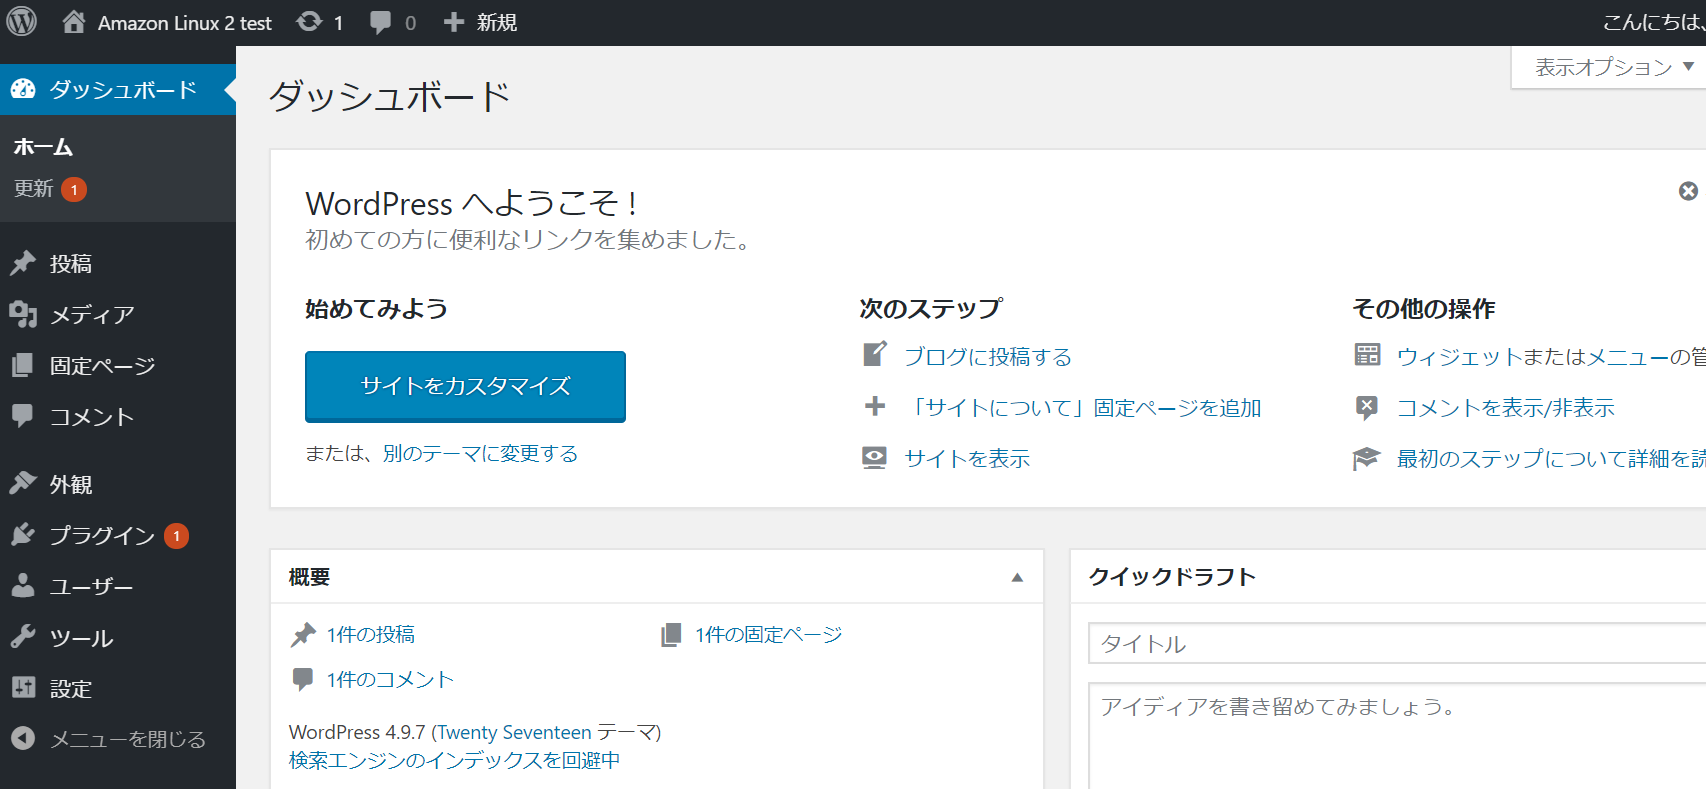The image size is (1706, 789).
Task: Click the bubble icon beside 1件のコメント
Action: 302,679
